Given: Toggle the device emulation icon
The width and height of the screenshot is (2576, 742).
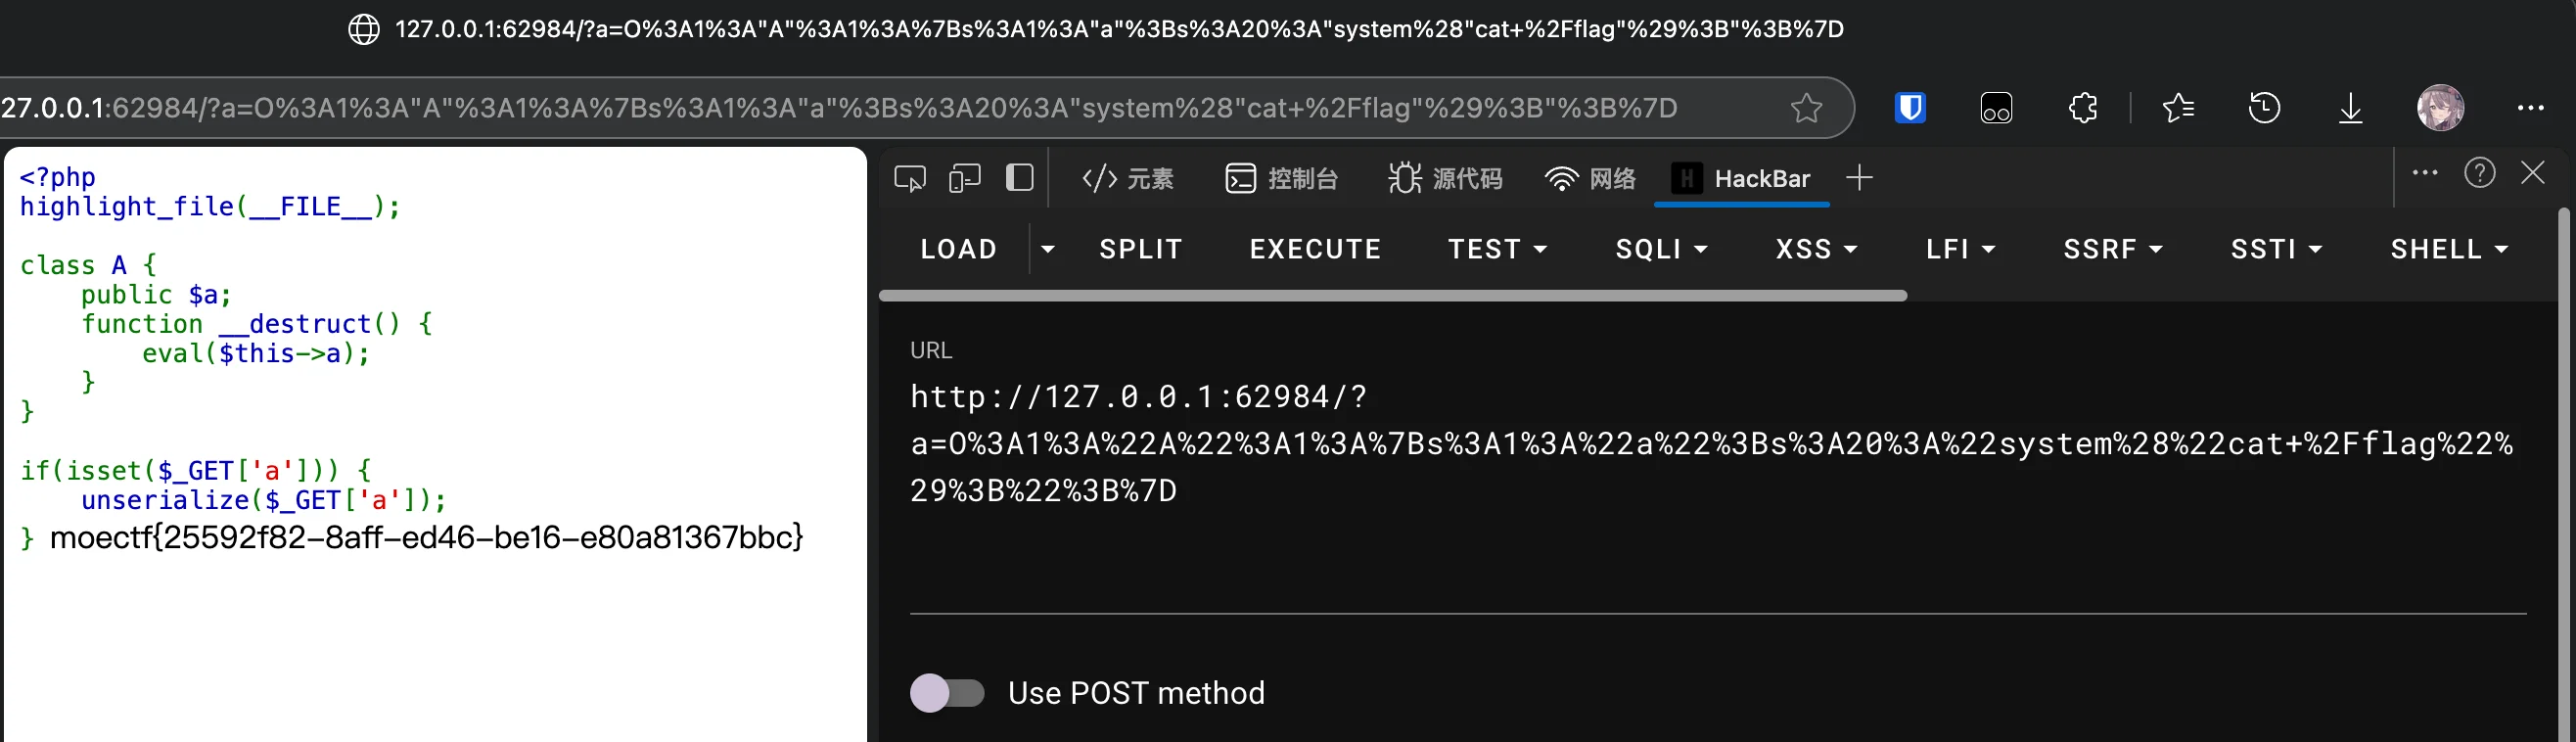Looking at the screenshot, I should (x=964, y=179).
